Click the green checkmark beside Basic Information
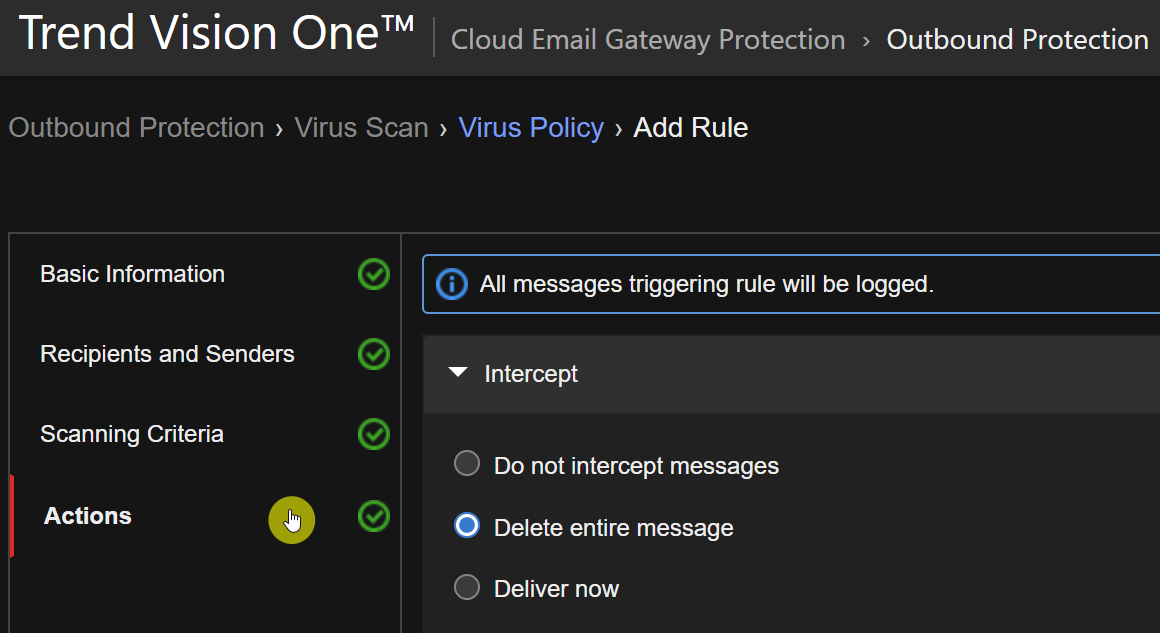 tap(374, 274)
